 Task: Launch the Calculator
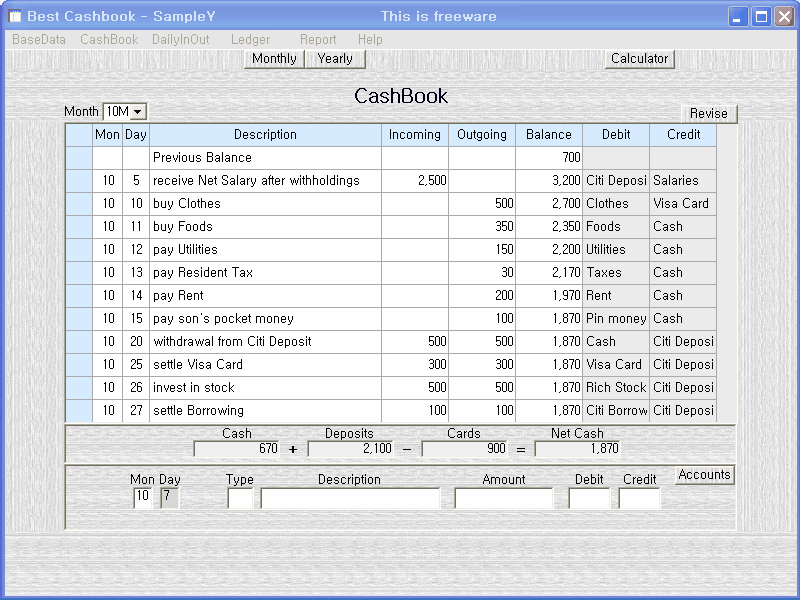(639, 59)
